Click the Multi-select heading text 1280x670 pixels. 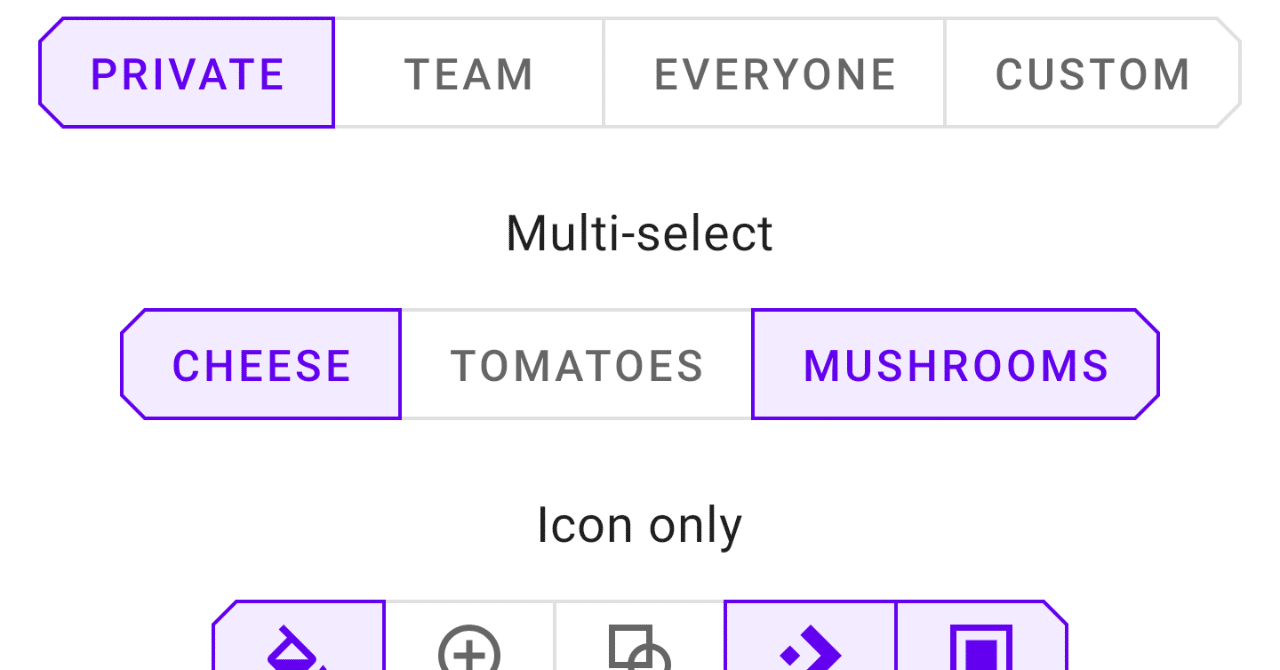pyautogui.click(x=639, y=232)
